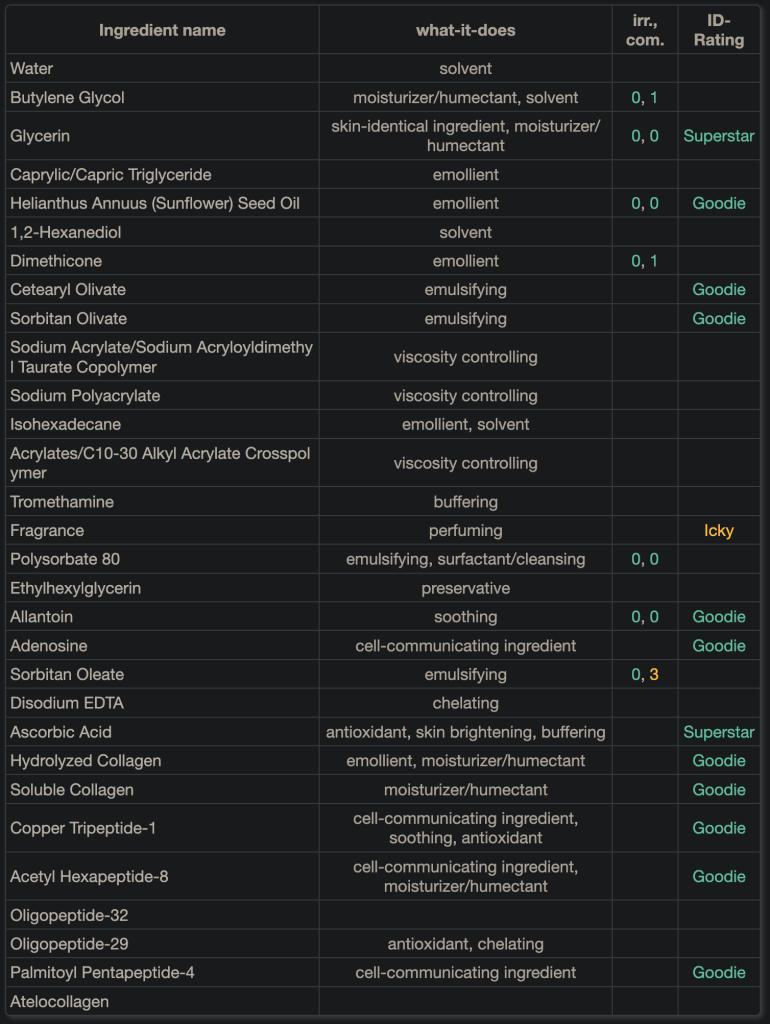Click the 'Ingredient name' column header

point(162,30)
